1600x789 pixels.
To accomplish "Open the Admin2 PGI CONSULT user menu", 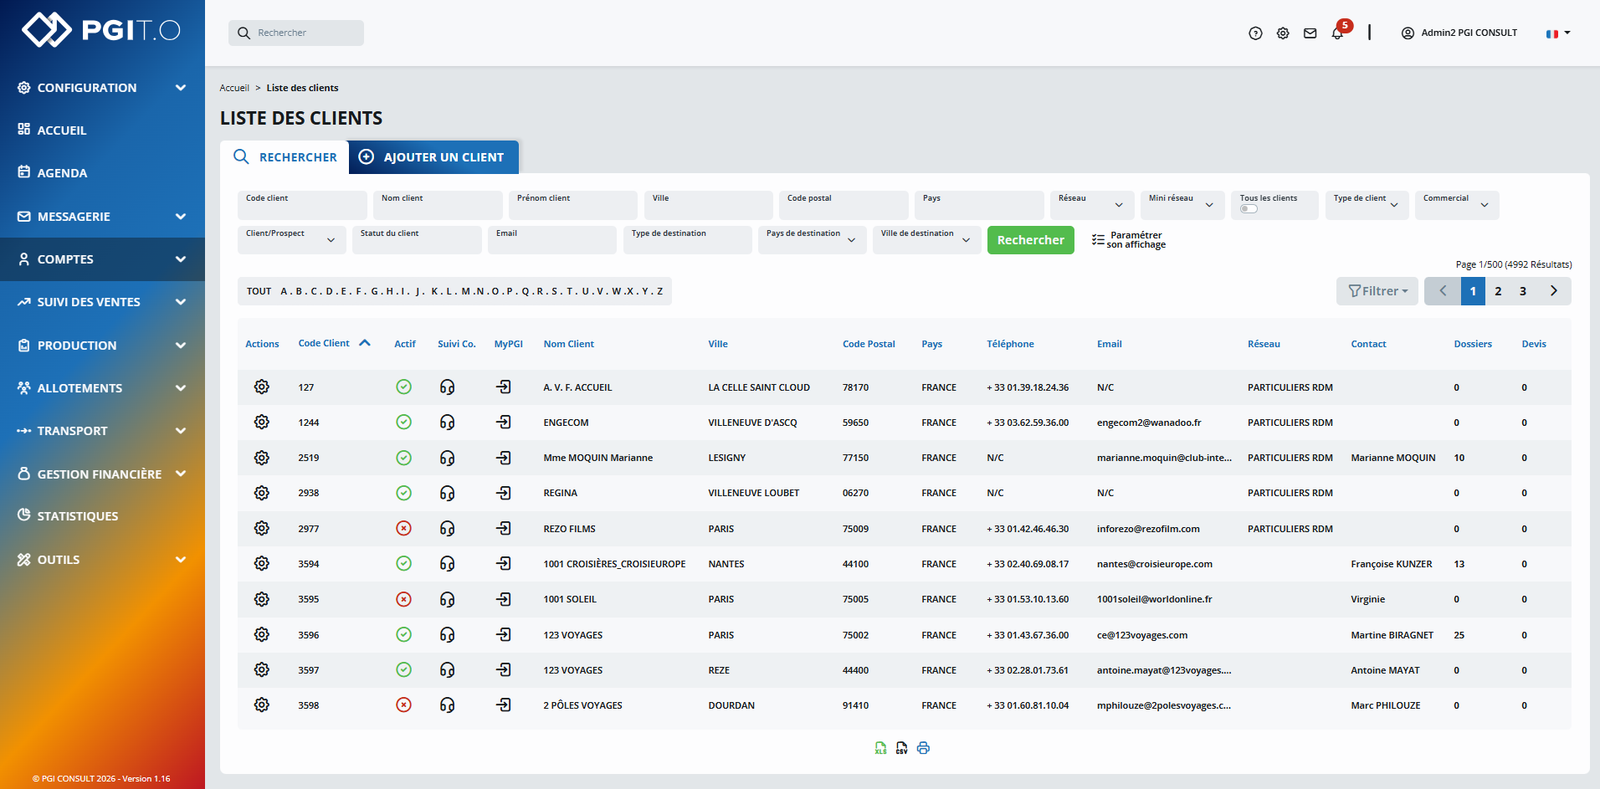I will coord(1459,33).
